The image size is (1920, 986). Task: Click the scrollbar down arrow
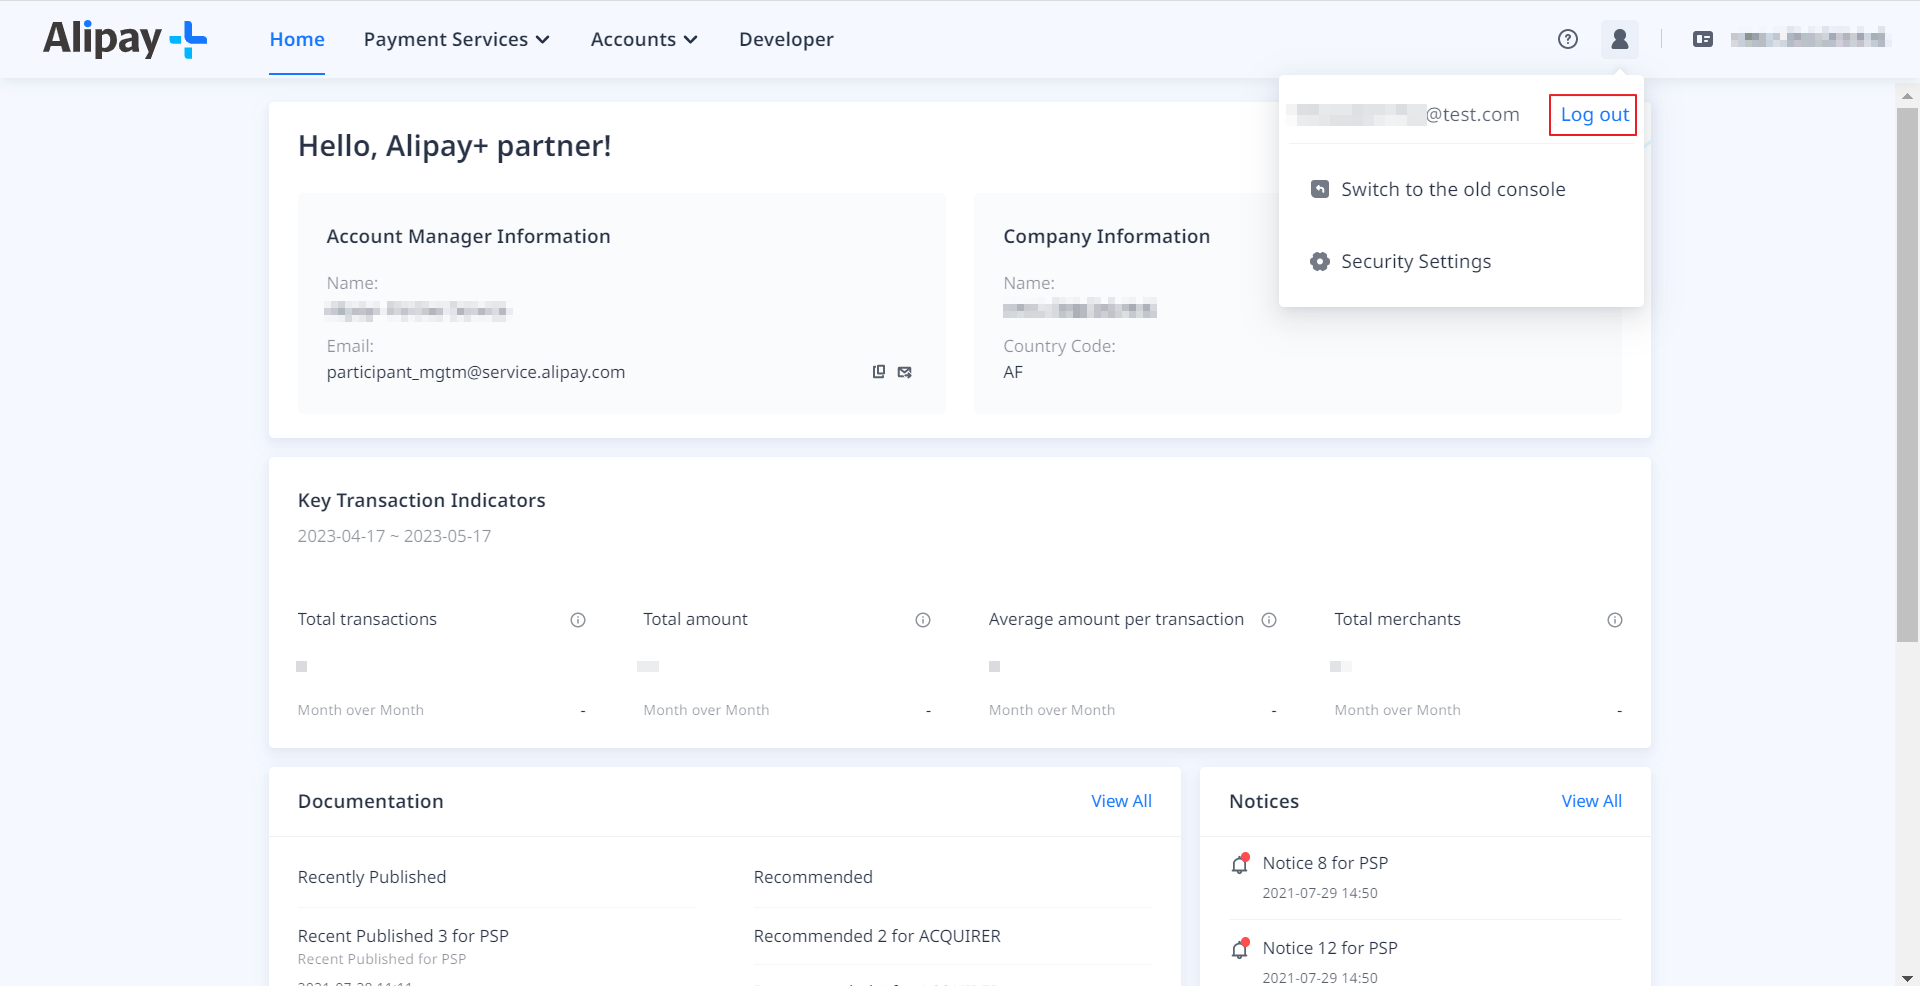click(1907, 977)
